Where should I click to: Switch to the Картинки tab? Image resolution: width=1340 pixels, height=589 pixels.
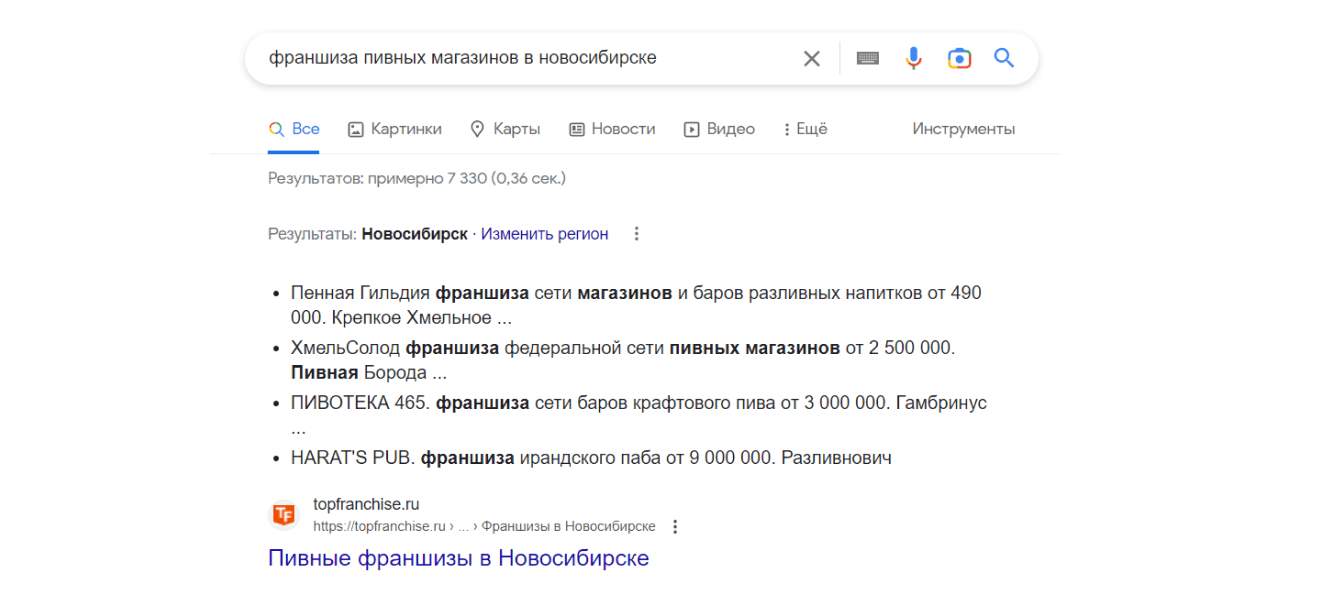pyautogui.click(x=395, y=129)
